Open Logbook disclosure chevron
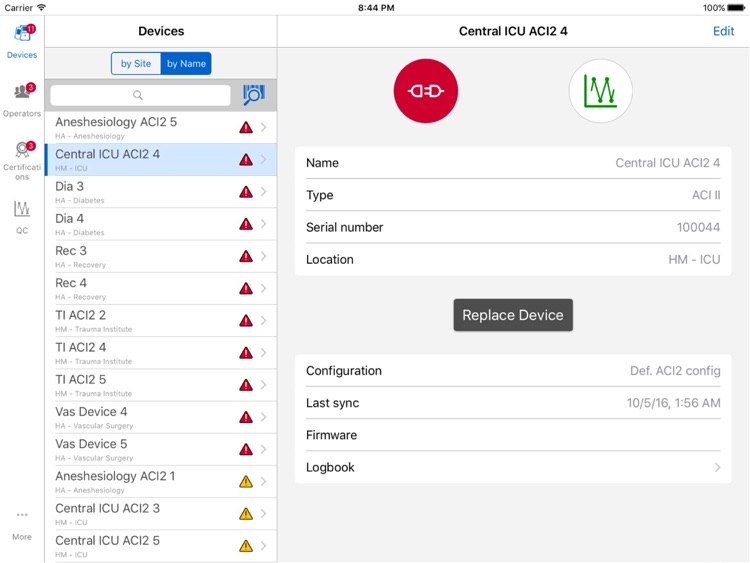Image resolution: width=750 pixels, height=563 pixels. (x=717, y=467)
